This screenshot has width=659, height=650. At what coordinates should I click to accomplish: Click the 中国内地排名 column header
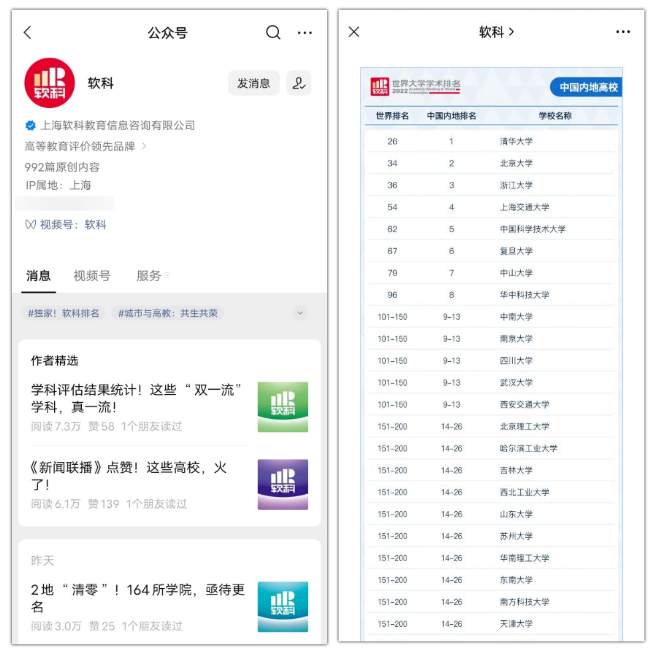[x=451, y=116]
